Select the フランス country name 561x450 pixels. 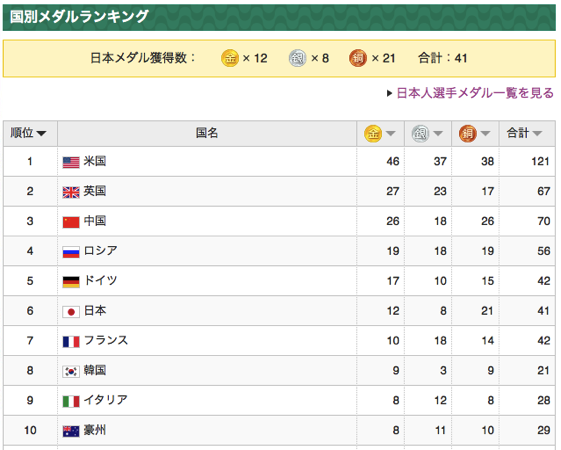pos(106,340)
